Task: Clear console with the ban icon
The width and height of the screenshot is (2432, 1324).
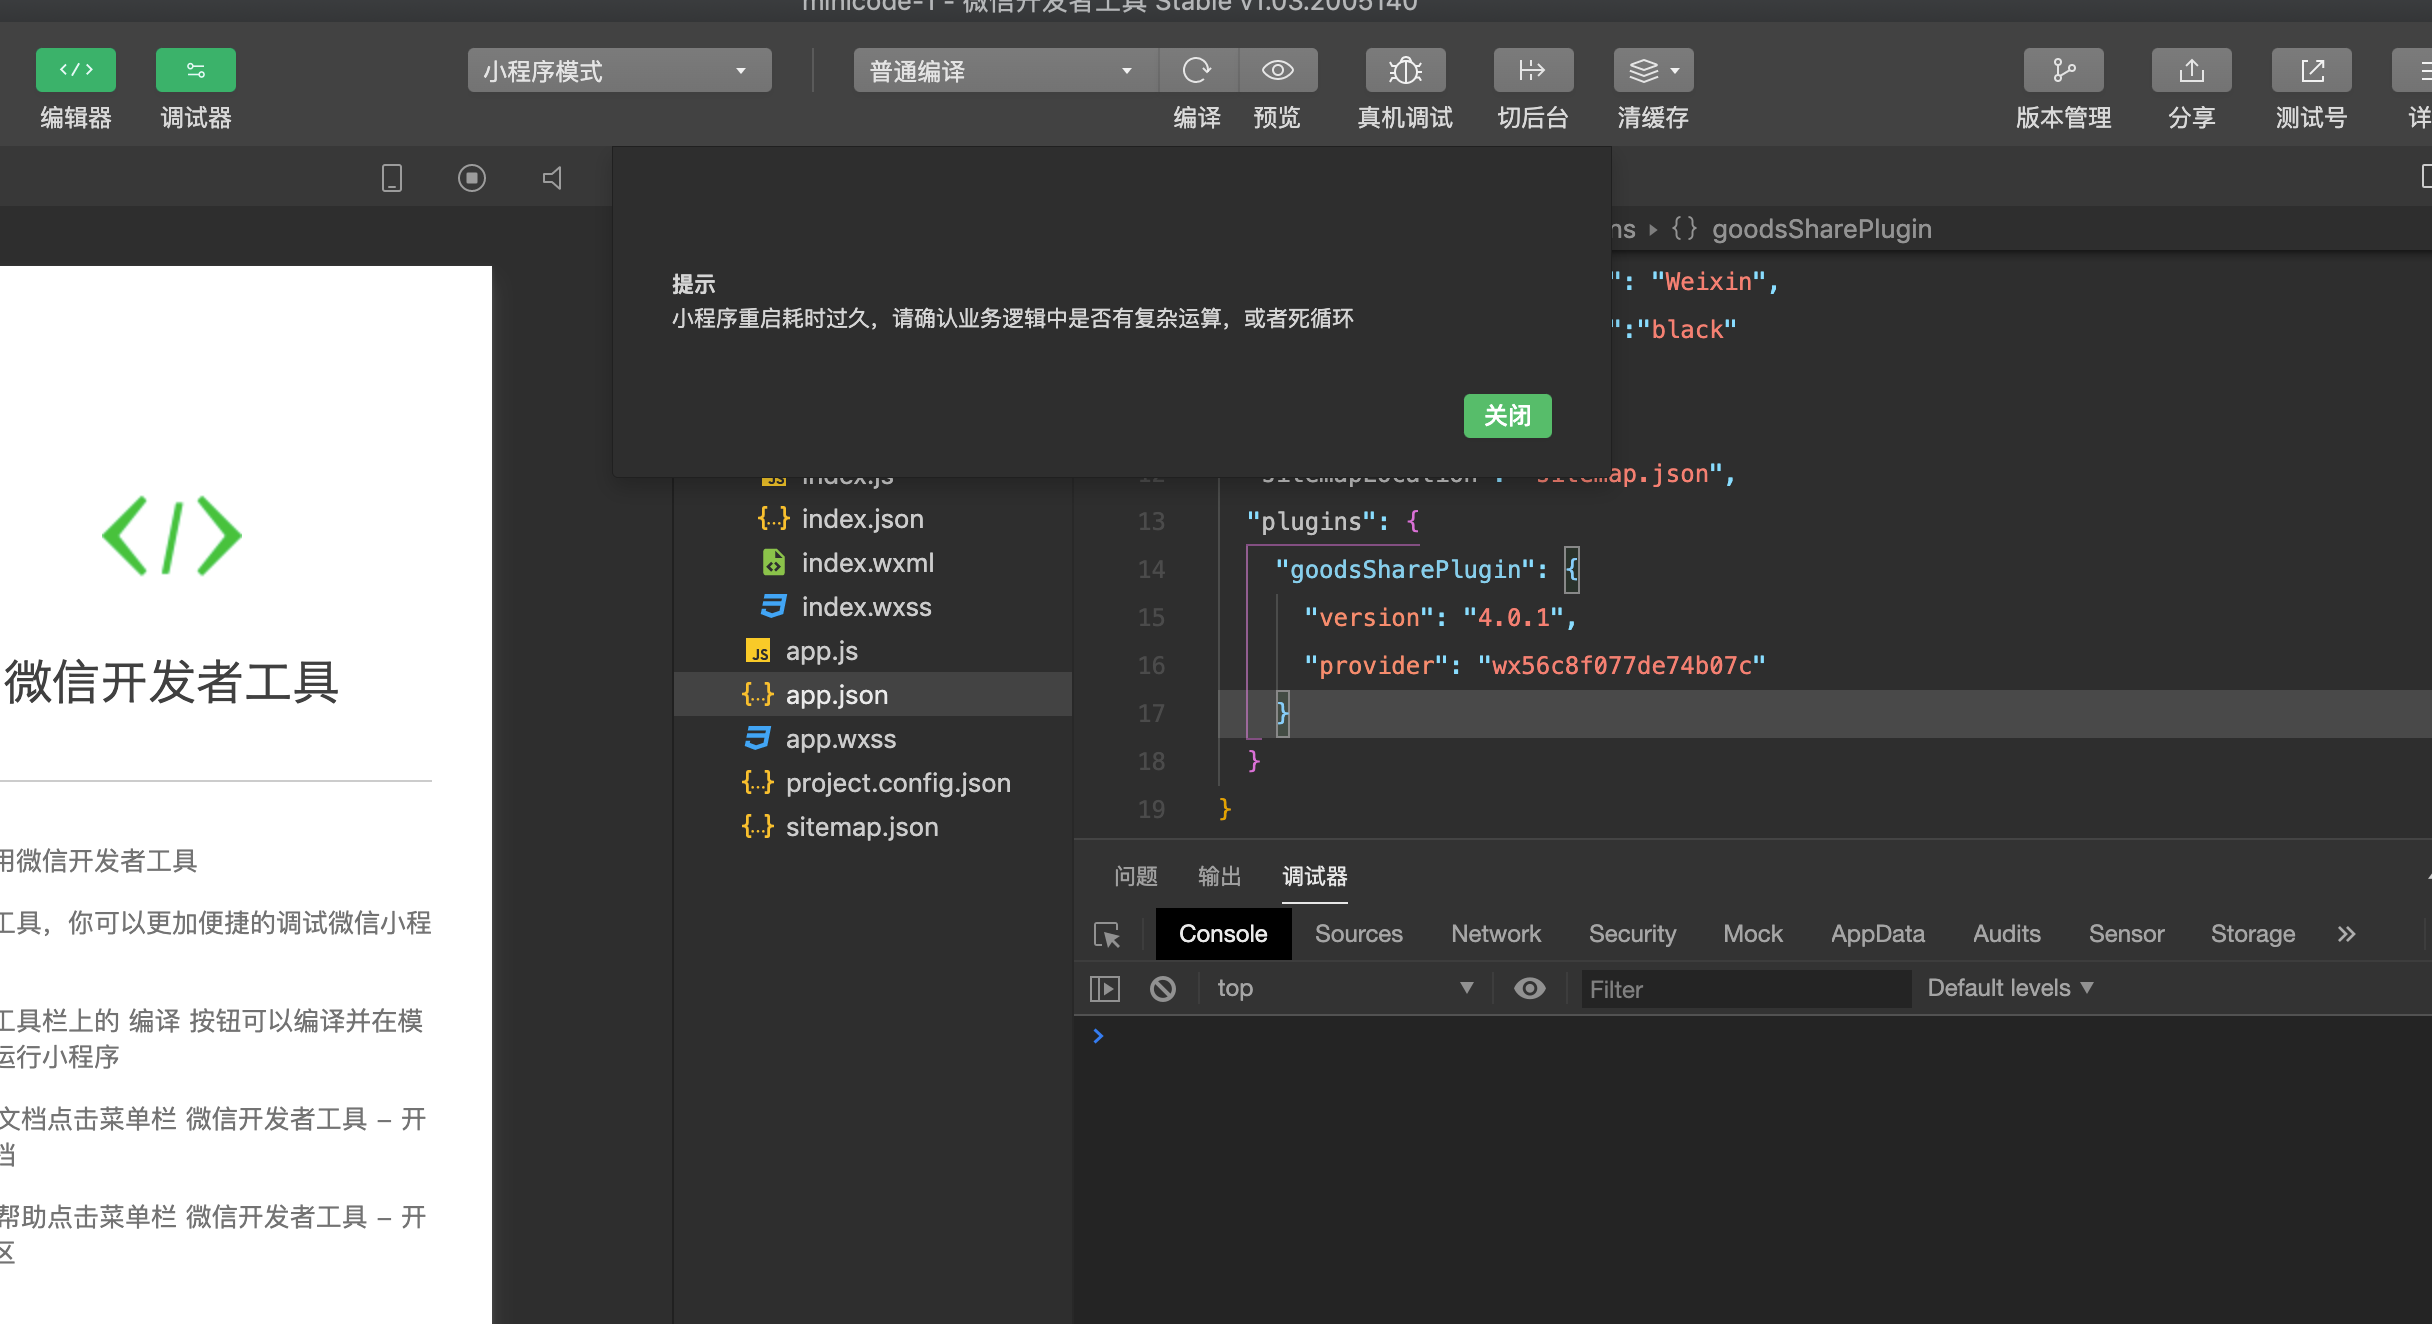Action: (x=1162, y=988)
